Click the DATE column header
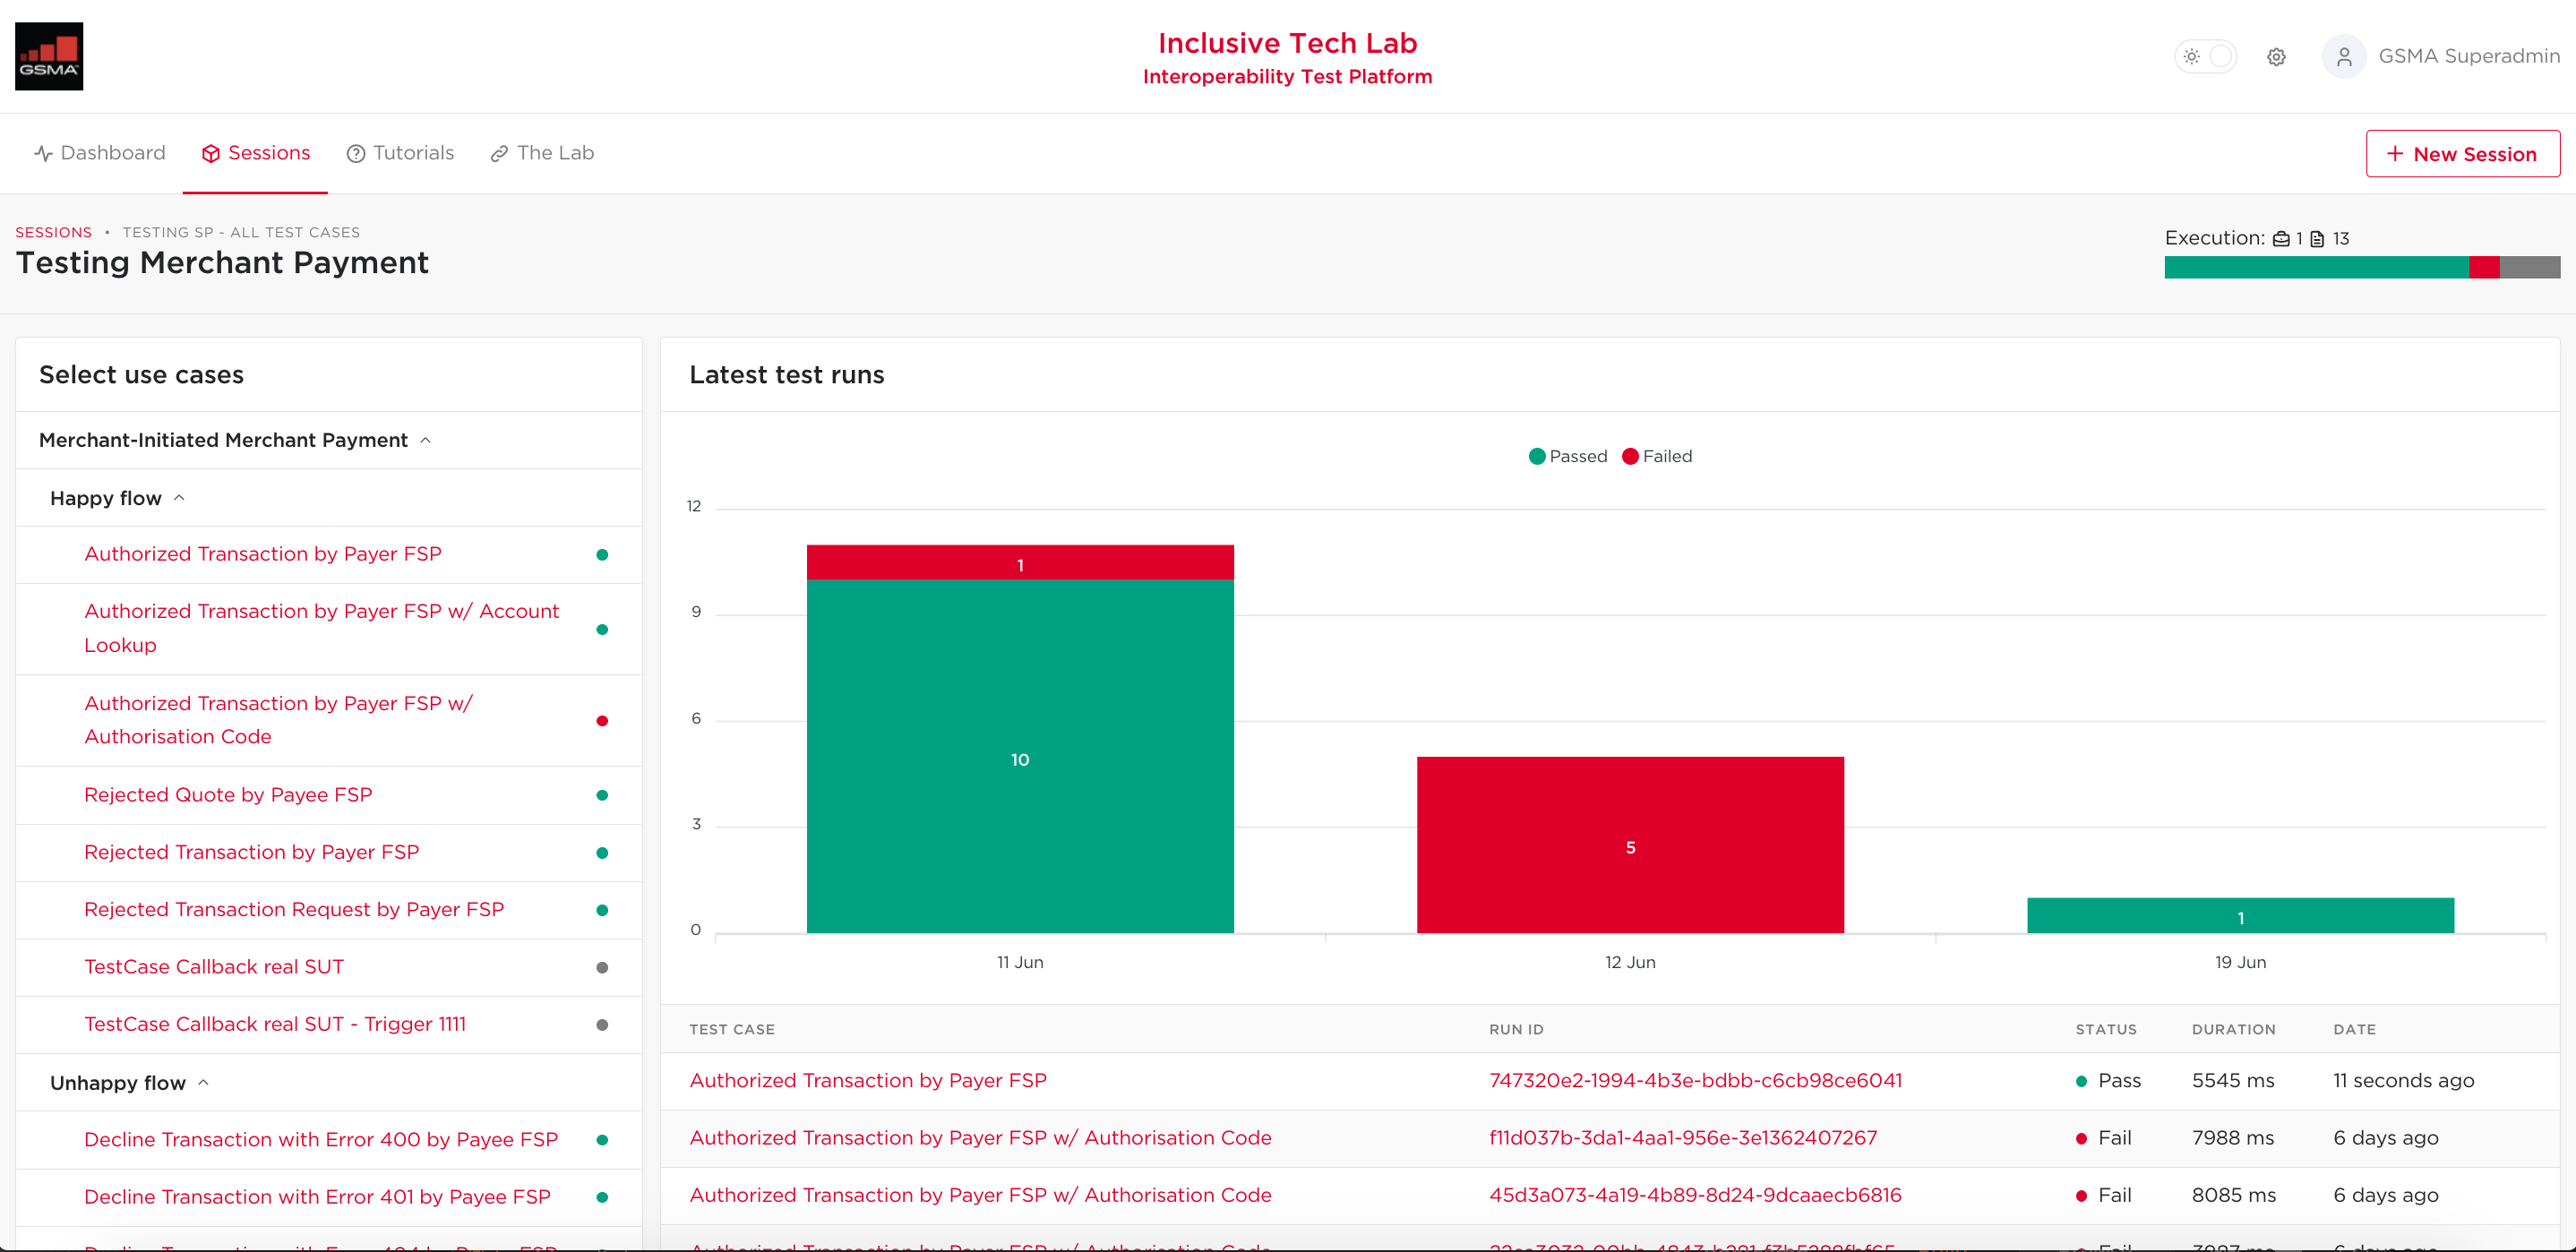The height and width of the screenshot is (1252, 2576). click(2354, 1029)
